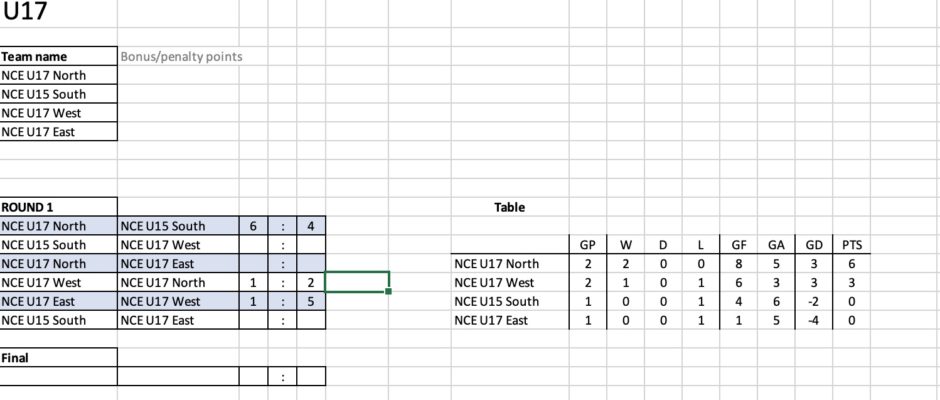
Task: Select home score 6 in first match
Action: click(253, 226)
